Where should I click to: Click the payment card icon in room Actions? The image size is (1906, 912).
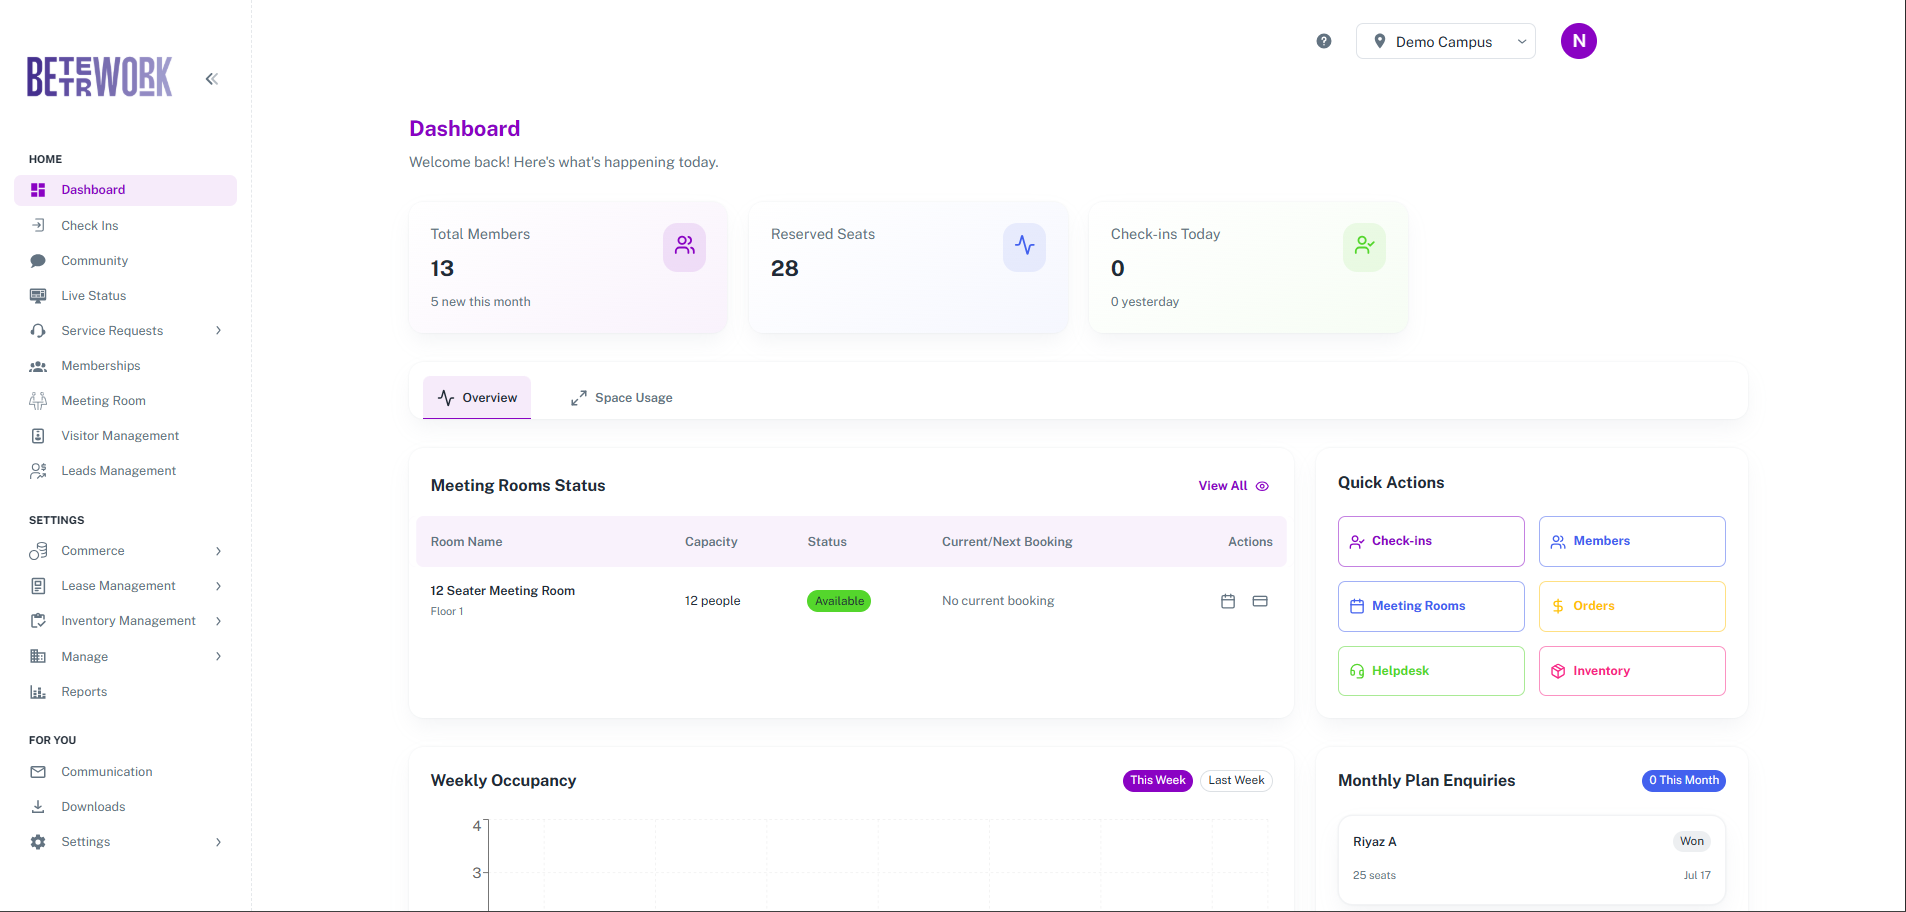tap(1260, 601)
